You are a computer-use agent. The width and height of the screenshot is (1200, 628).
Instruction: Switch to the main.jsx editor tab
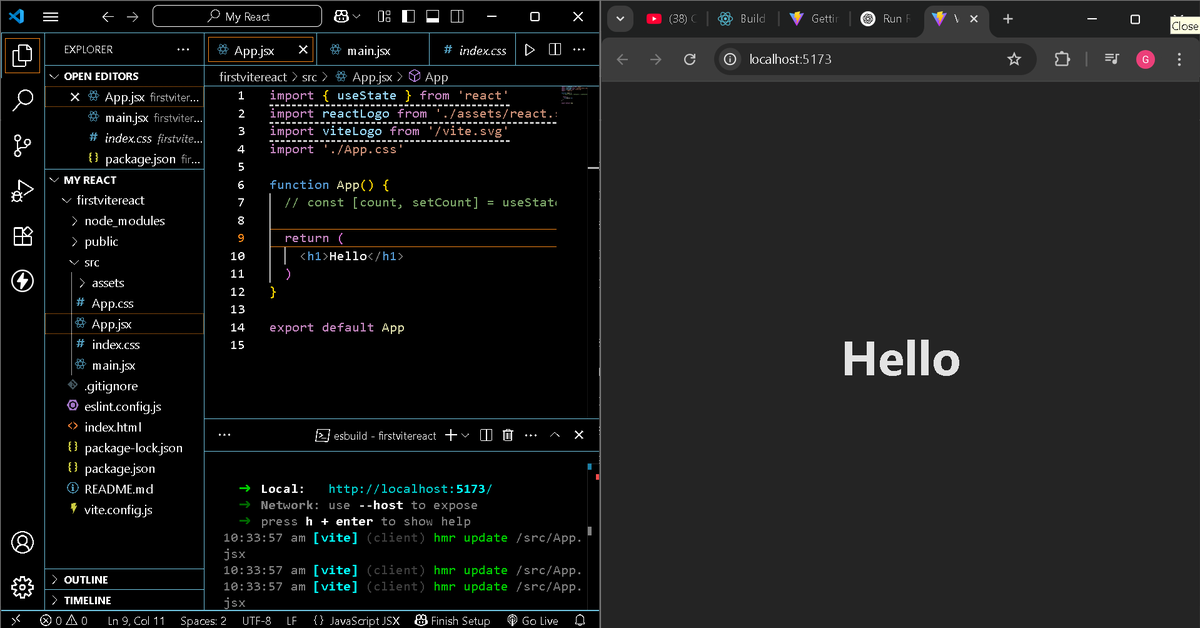point(367,50)
